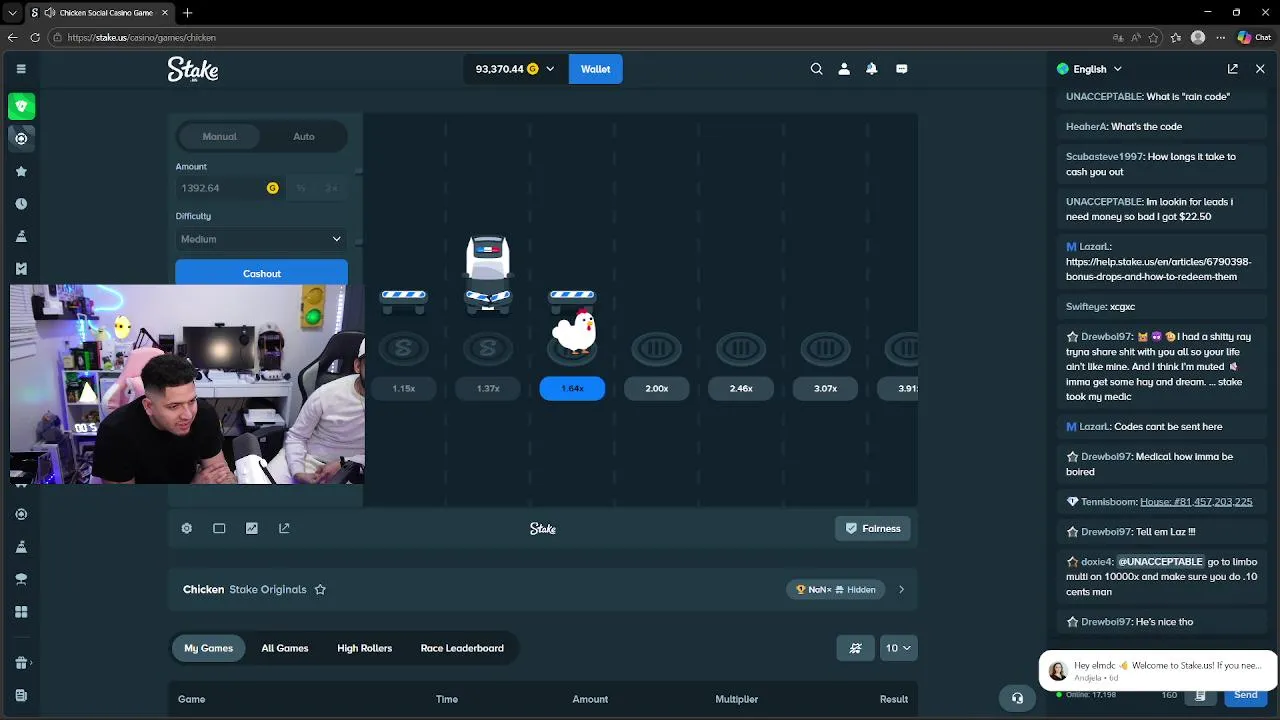Viewport: 1280px width, 720px height.
Task: Go back using the browser back arrow
Action: 12,37
